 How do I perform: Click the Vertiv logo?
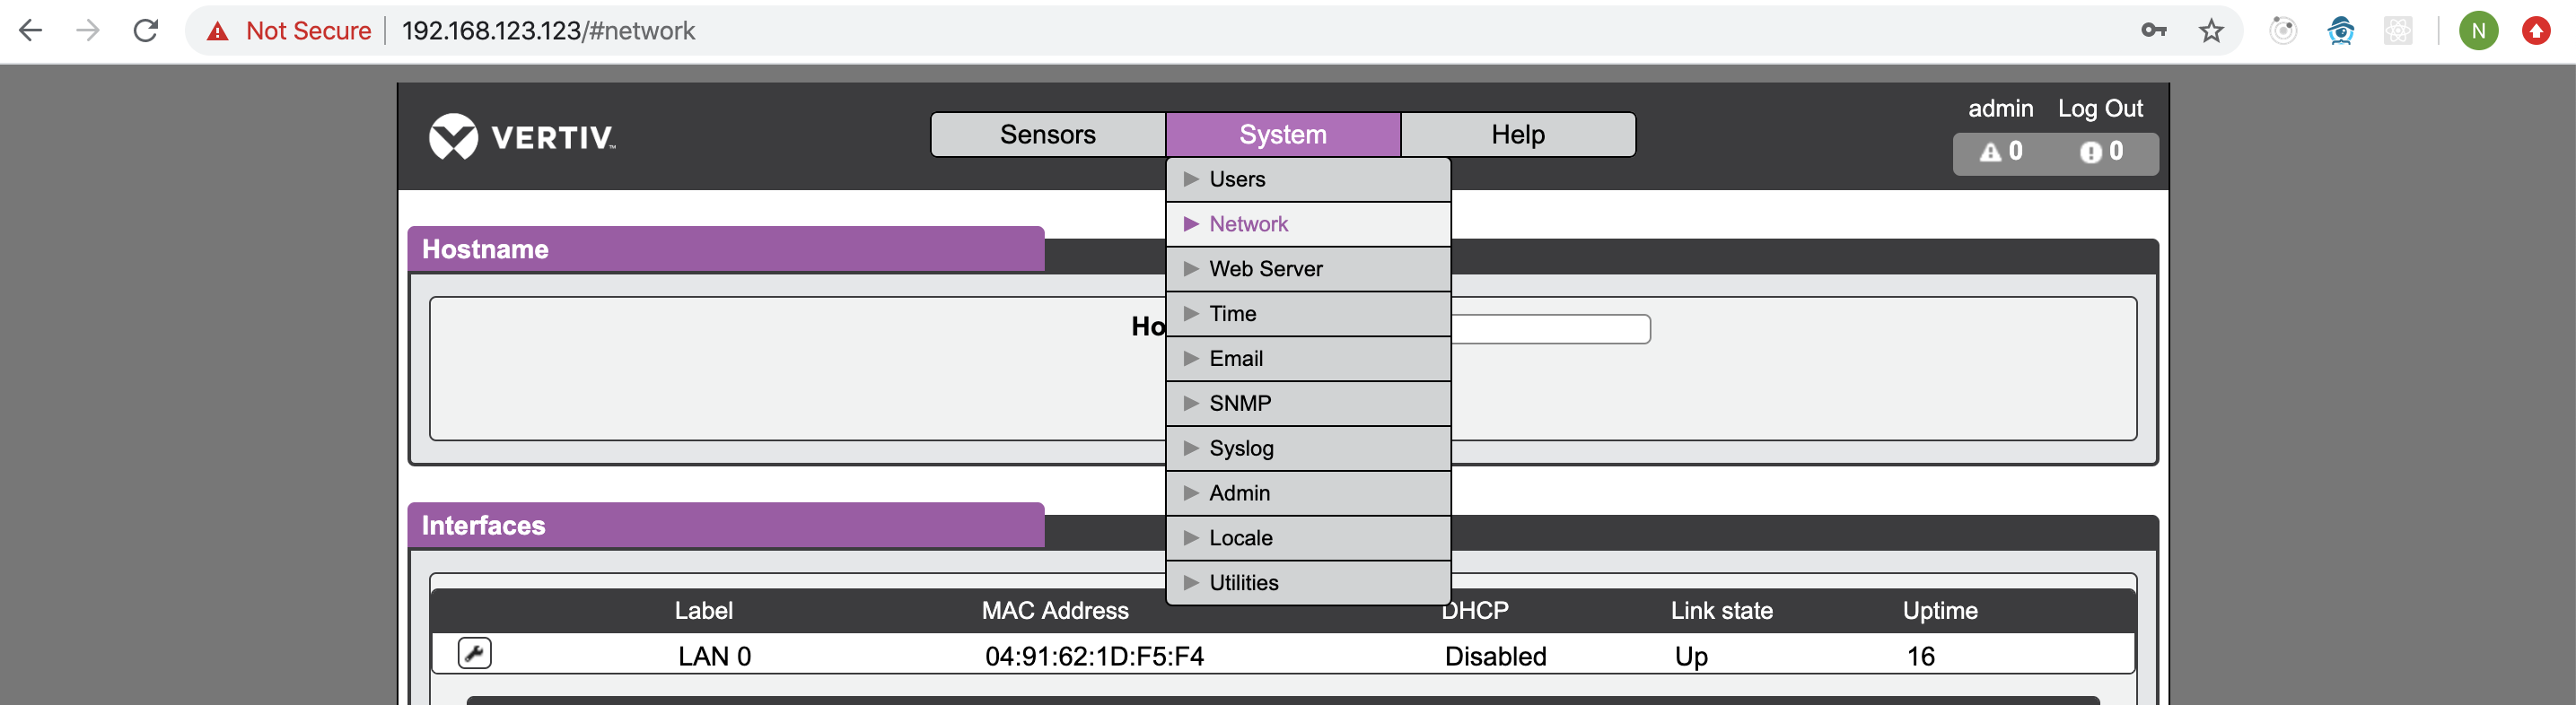coord(522,137)
